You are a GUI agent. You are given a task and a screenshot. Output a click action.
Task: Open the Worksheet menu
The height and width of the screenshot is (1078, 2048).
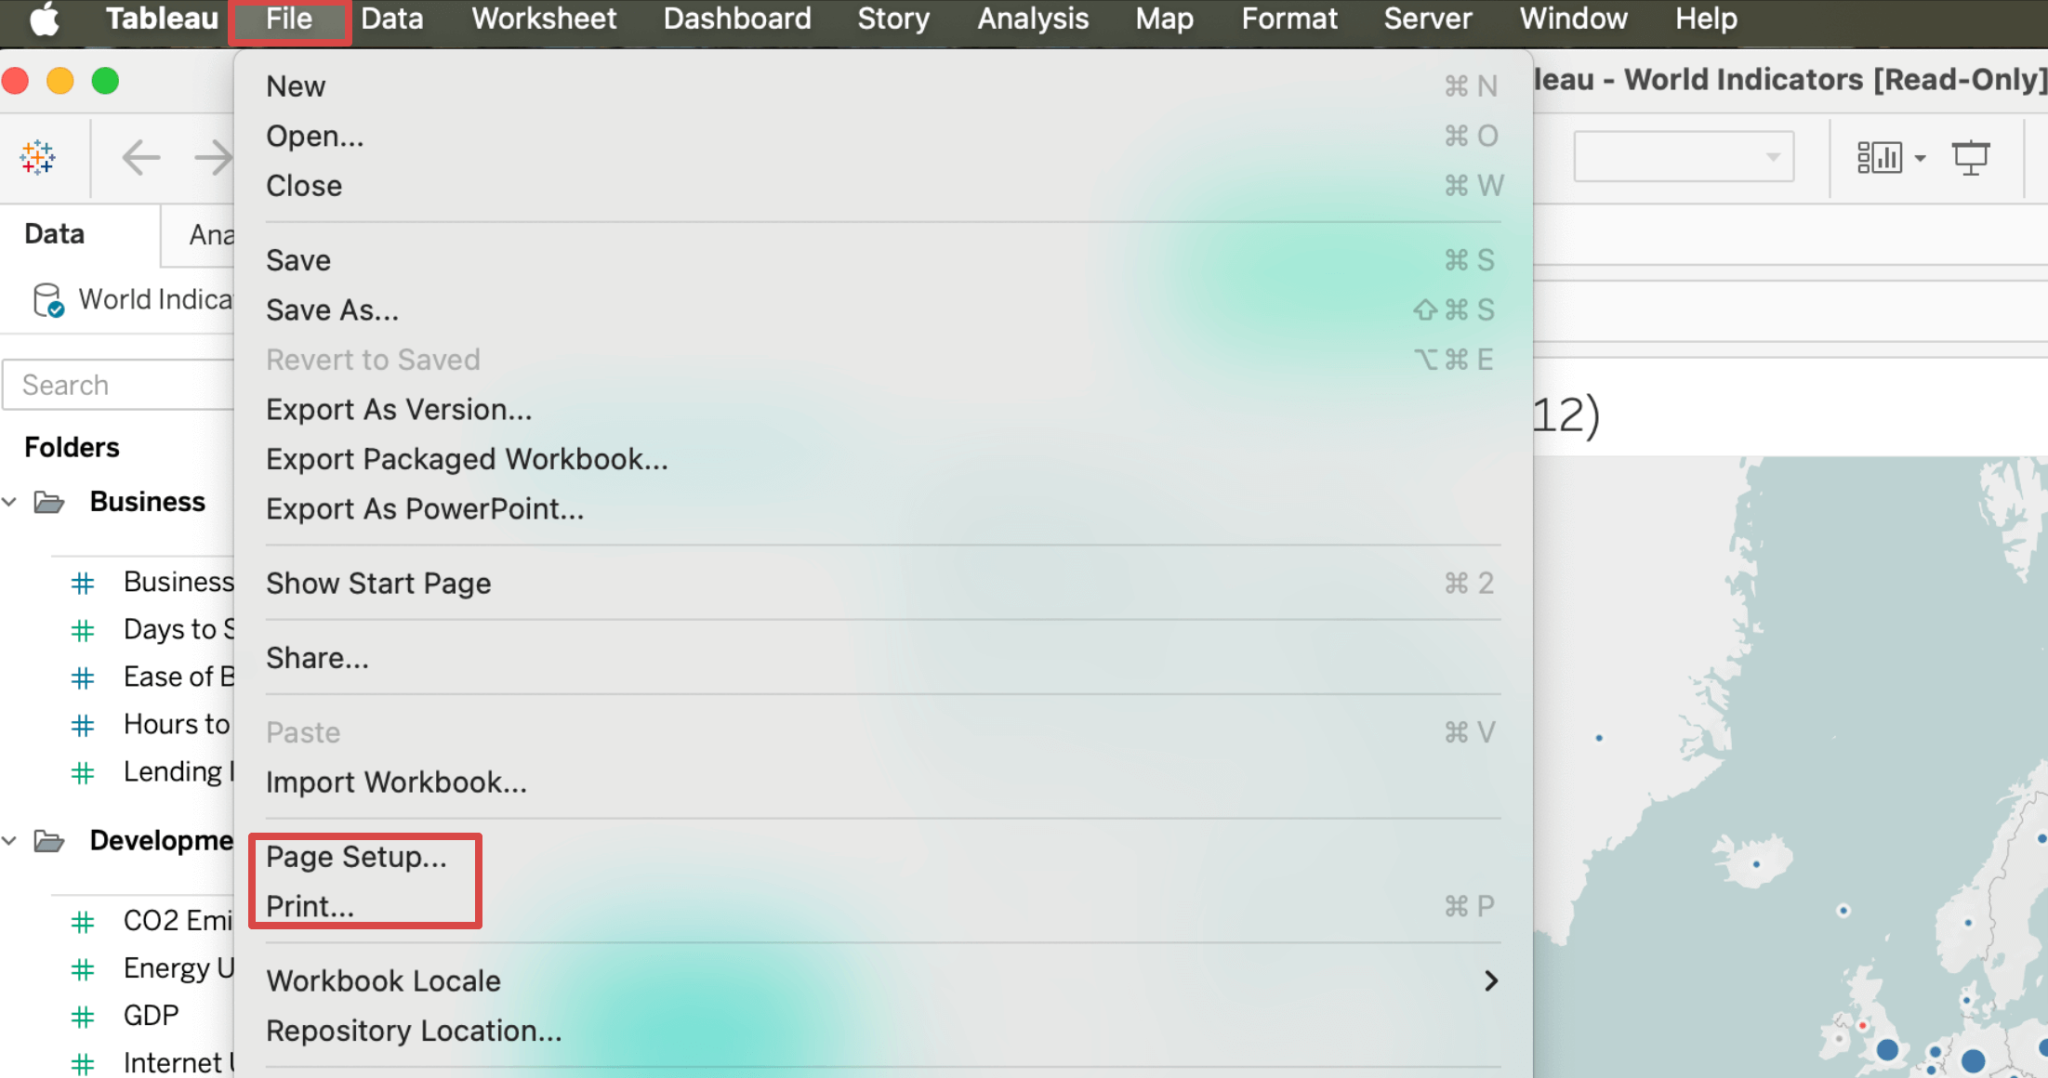[x=543, y=19]
